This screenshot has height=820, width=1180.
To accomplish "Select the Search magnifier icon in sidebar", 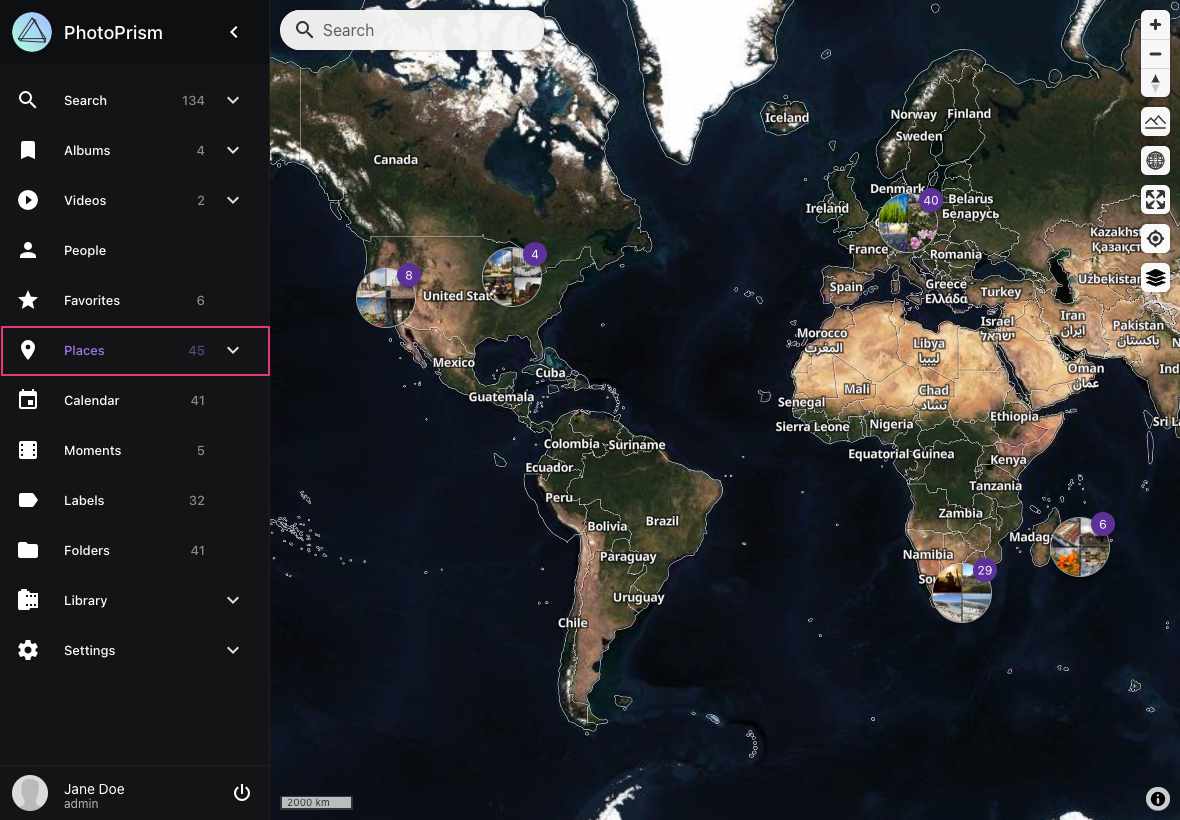I will click(27, 100).
